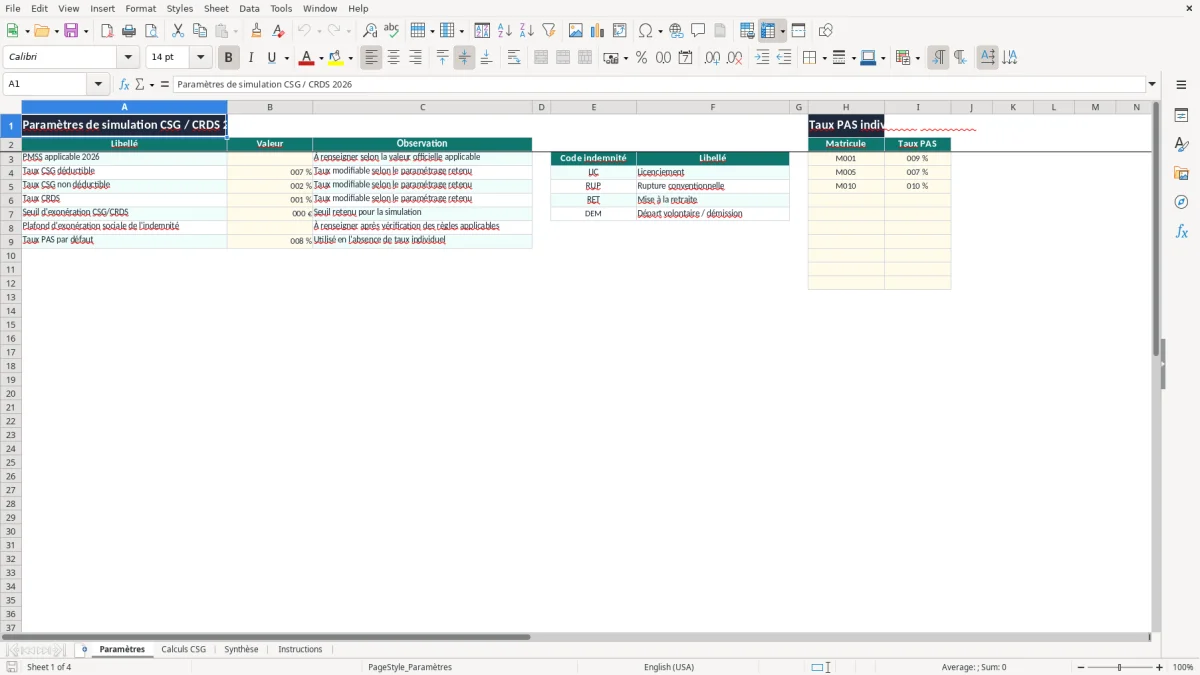The height and width of the screenshot is (675, 1200).
Task: Select column C header
Action: point(422,107)
